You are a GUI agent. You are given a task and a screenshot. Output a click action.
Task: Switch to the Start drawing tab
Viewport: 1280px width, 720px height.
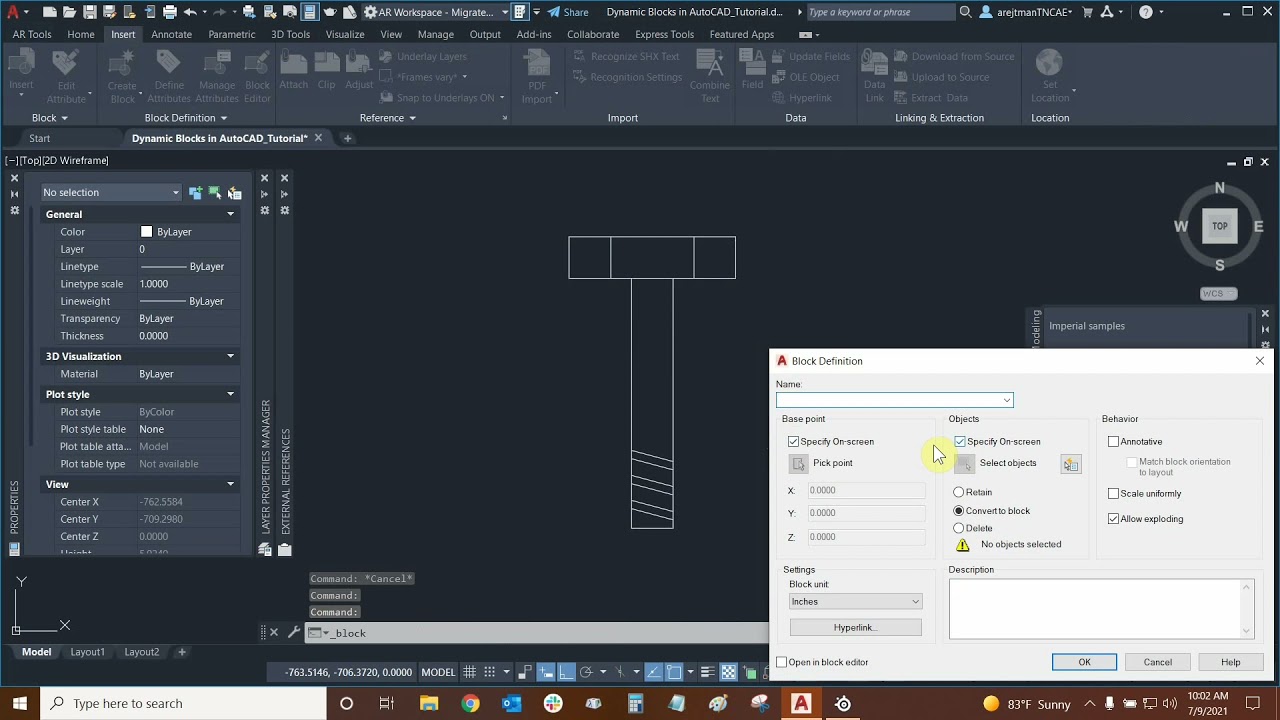39,138
